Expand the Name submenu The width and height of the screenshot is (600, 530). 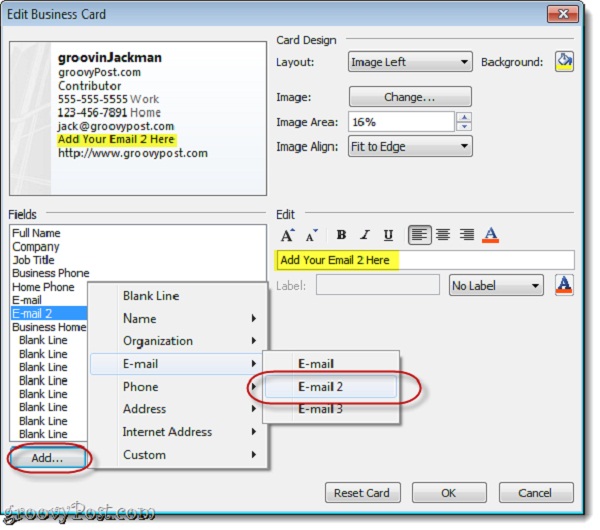pyautogui.click(x=178, y=318)
